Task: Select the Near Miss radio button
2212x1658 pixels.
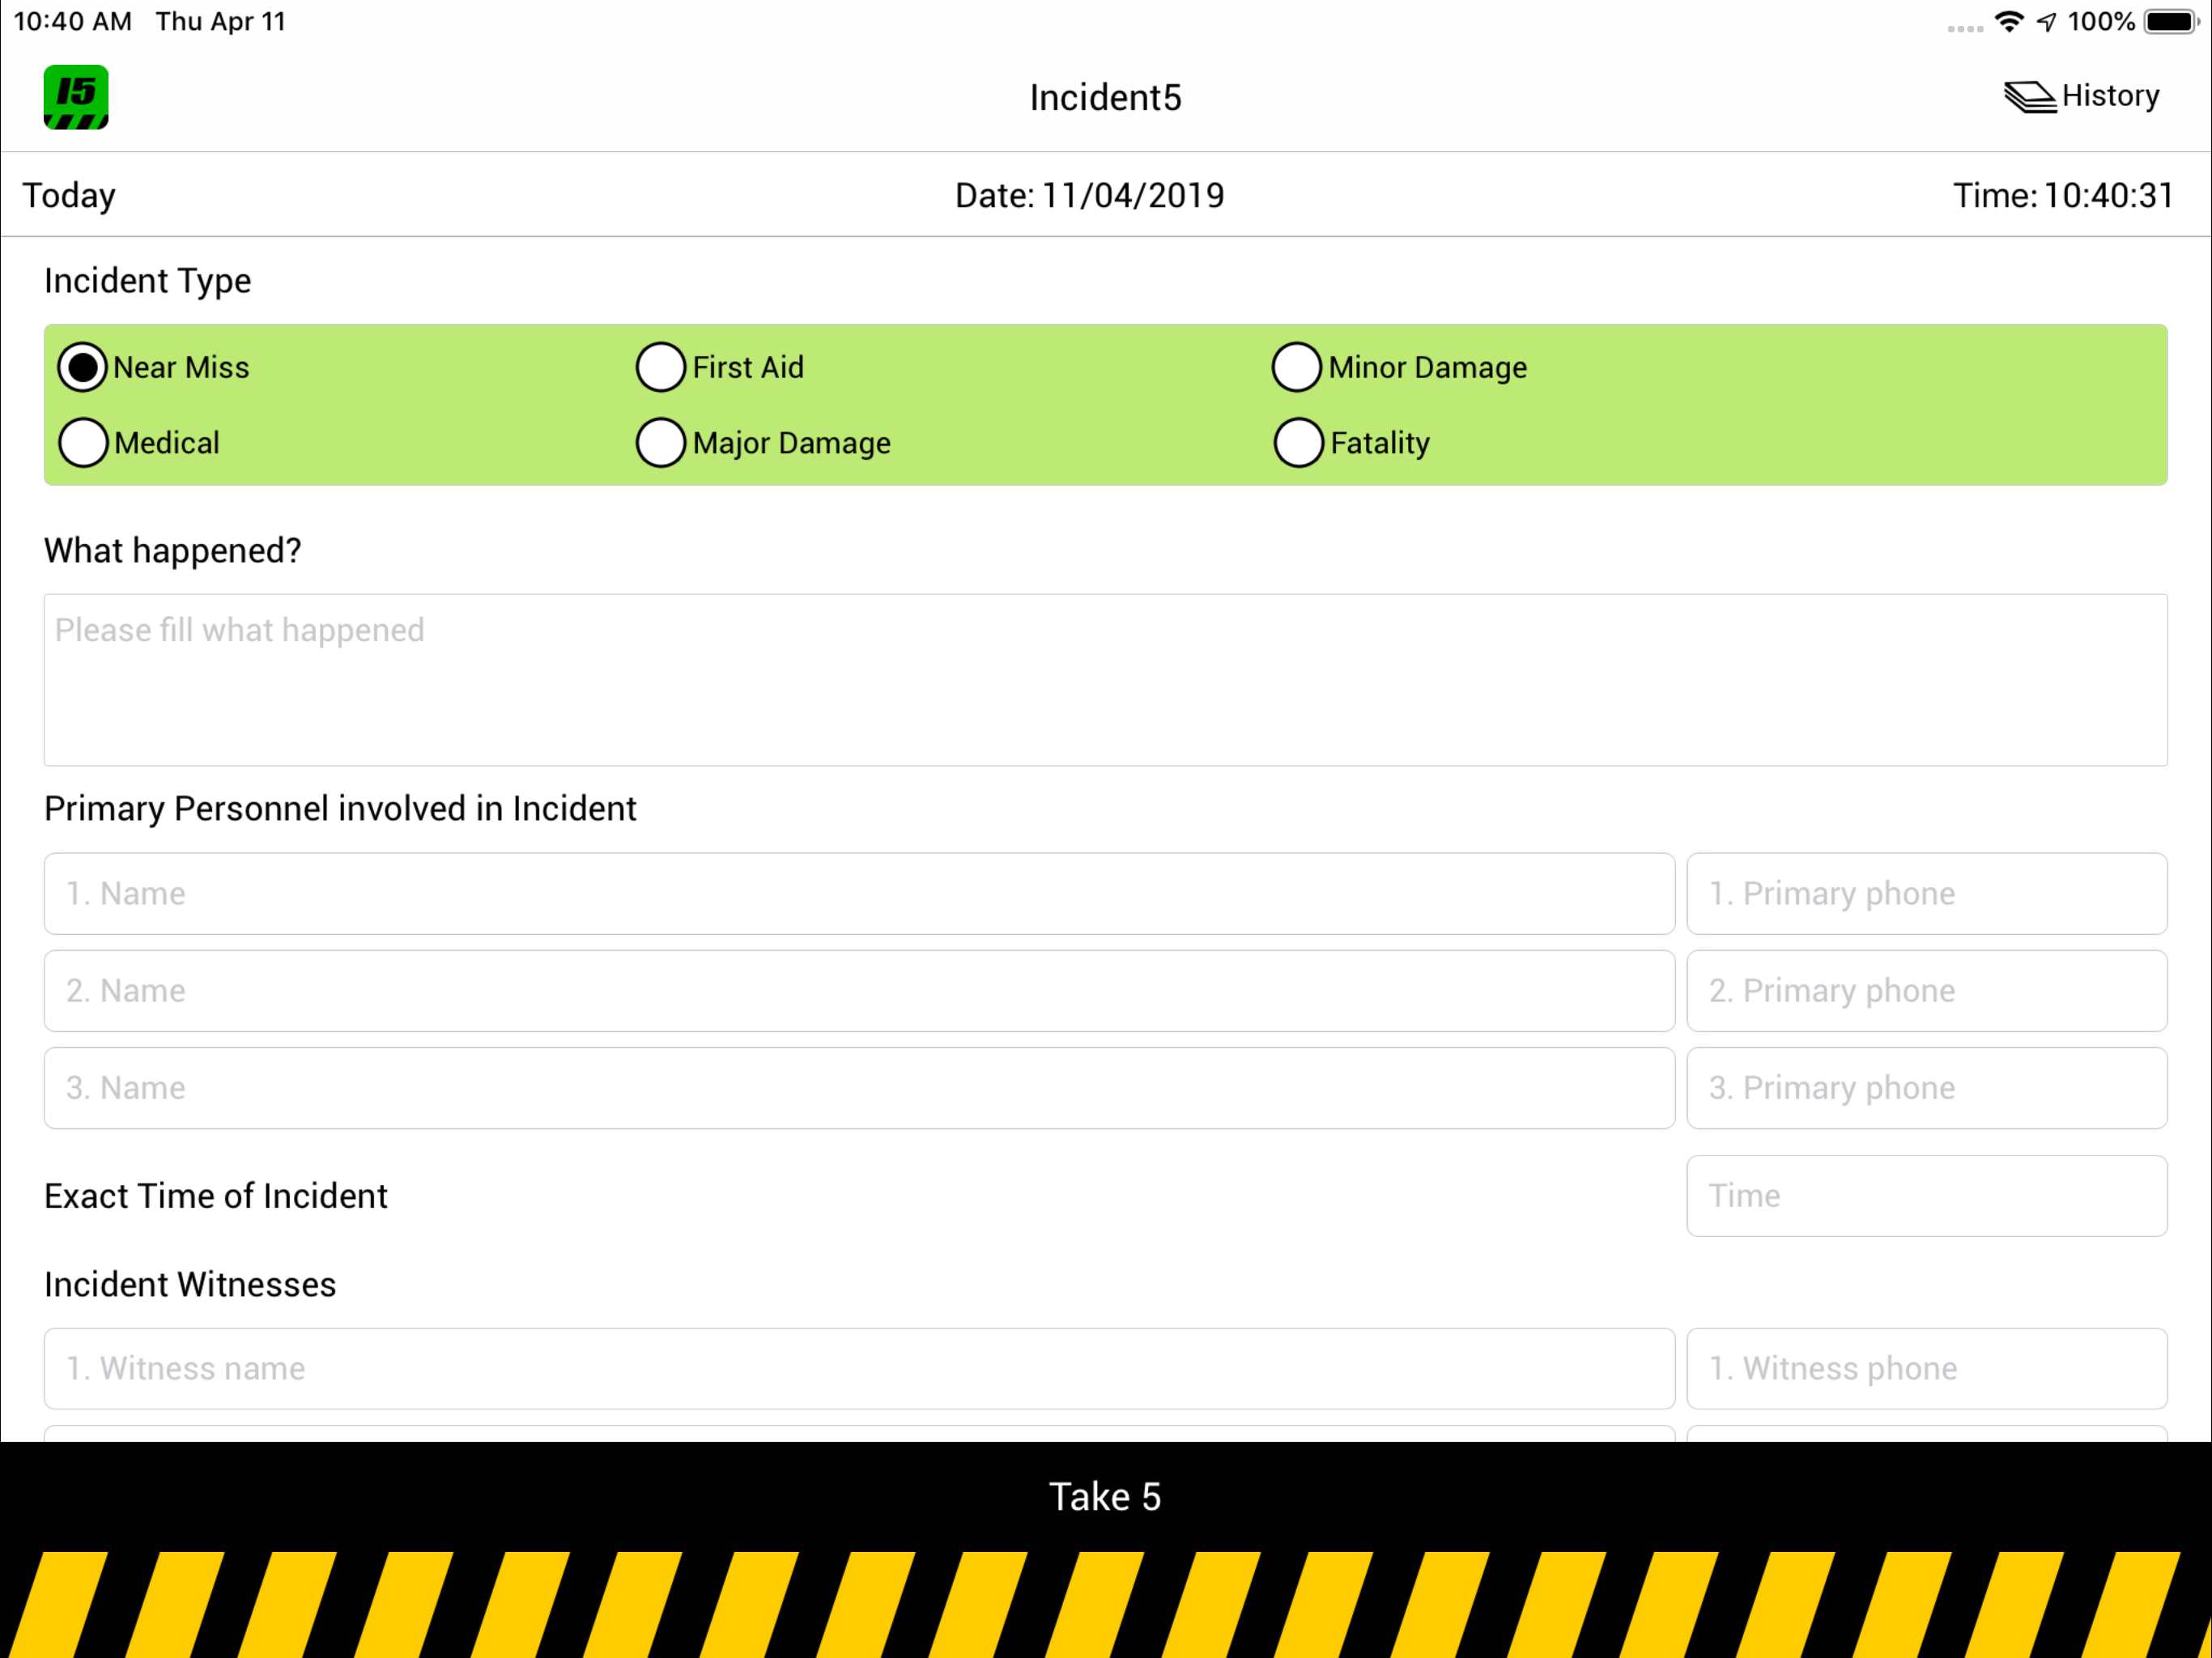Action: (x=83, y=367)
